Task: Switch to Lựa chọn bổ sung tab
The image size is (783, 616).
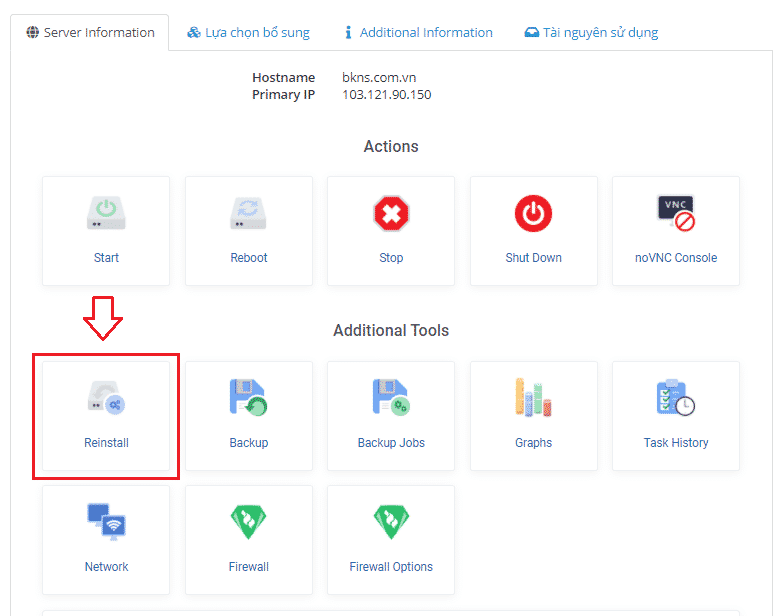Action: tap(248, 33)
